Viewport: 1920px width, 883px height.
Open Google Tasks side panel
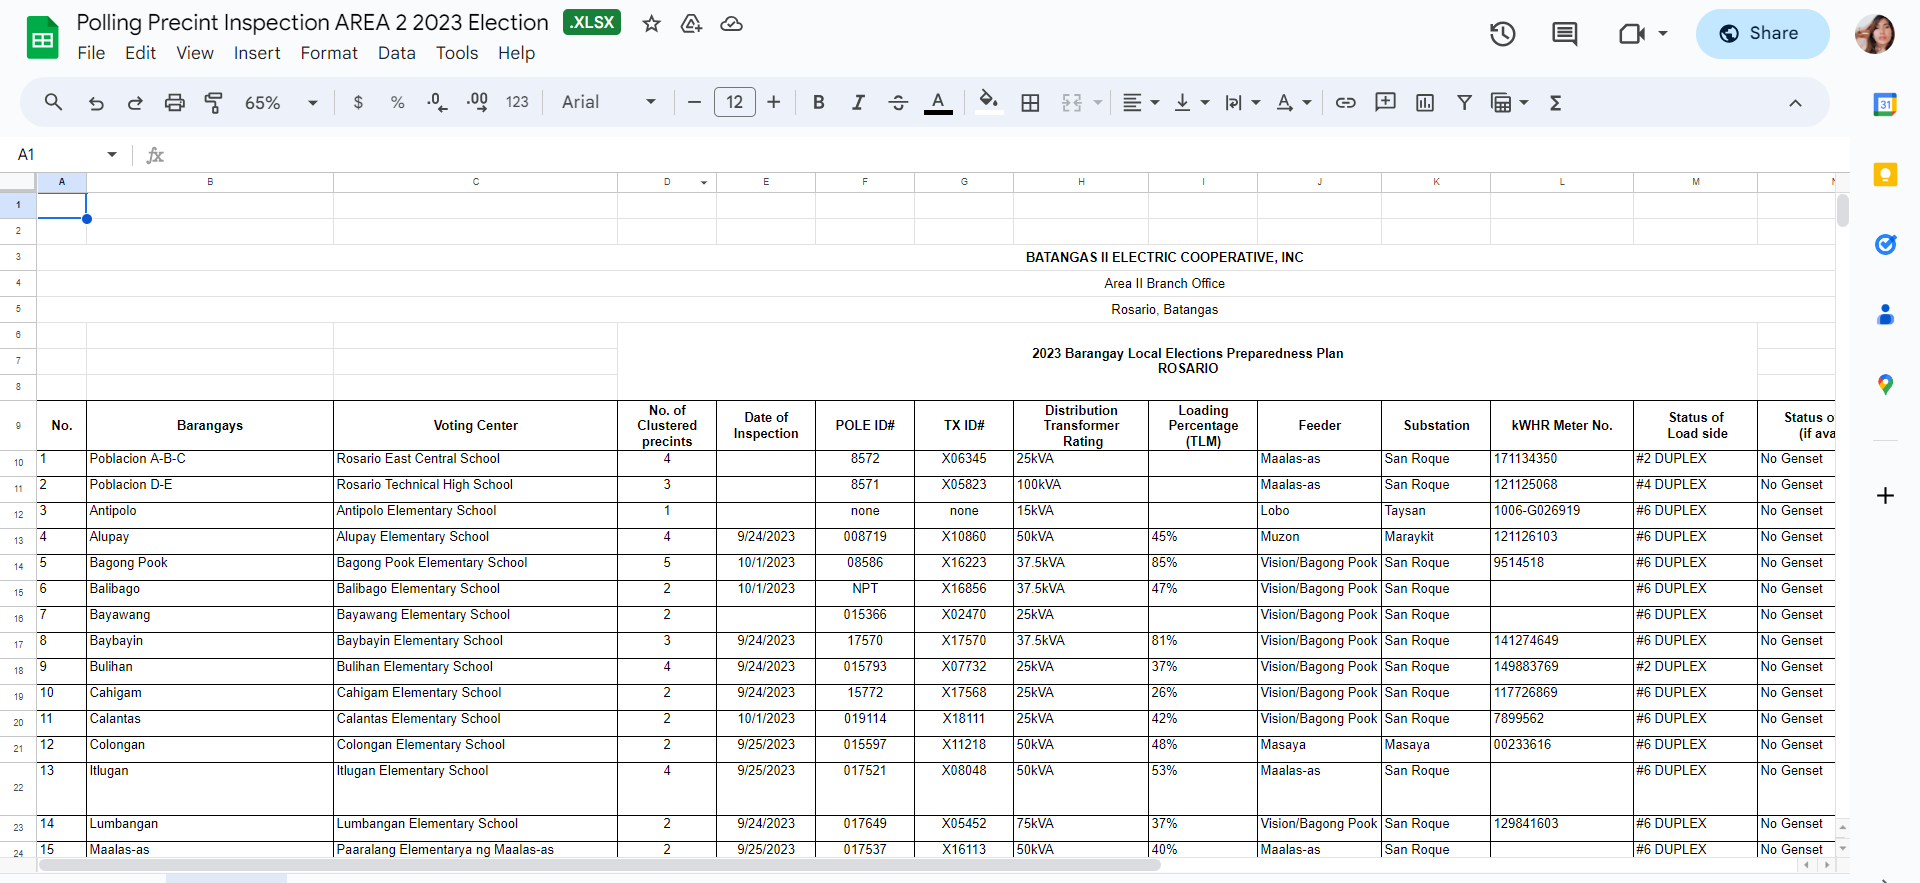[1885, 245]
